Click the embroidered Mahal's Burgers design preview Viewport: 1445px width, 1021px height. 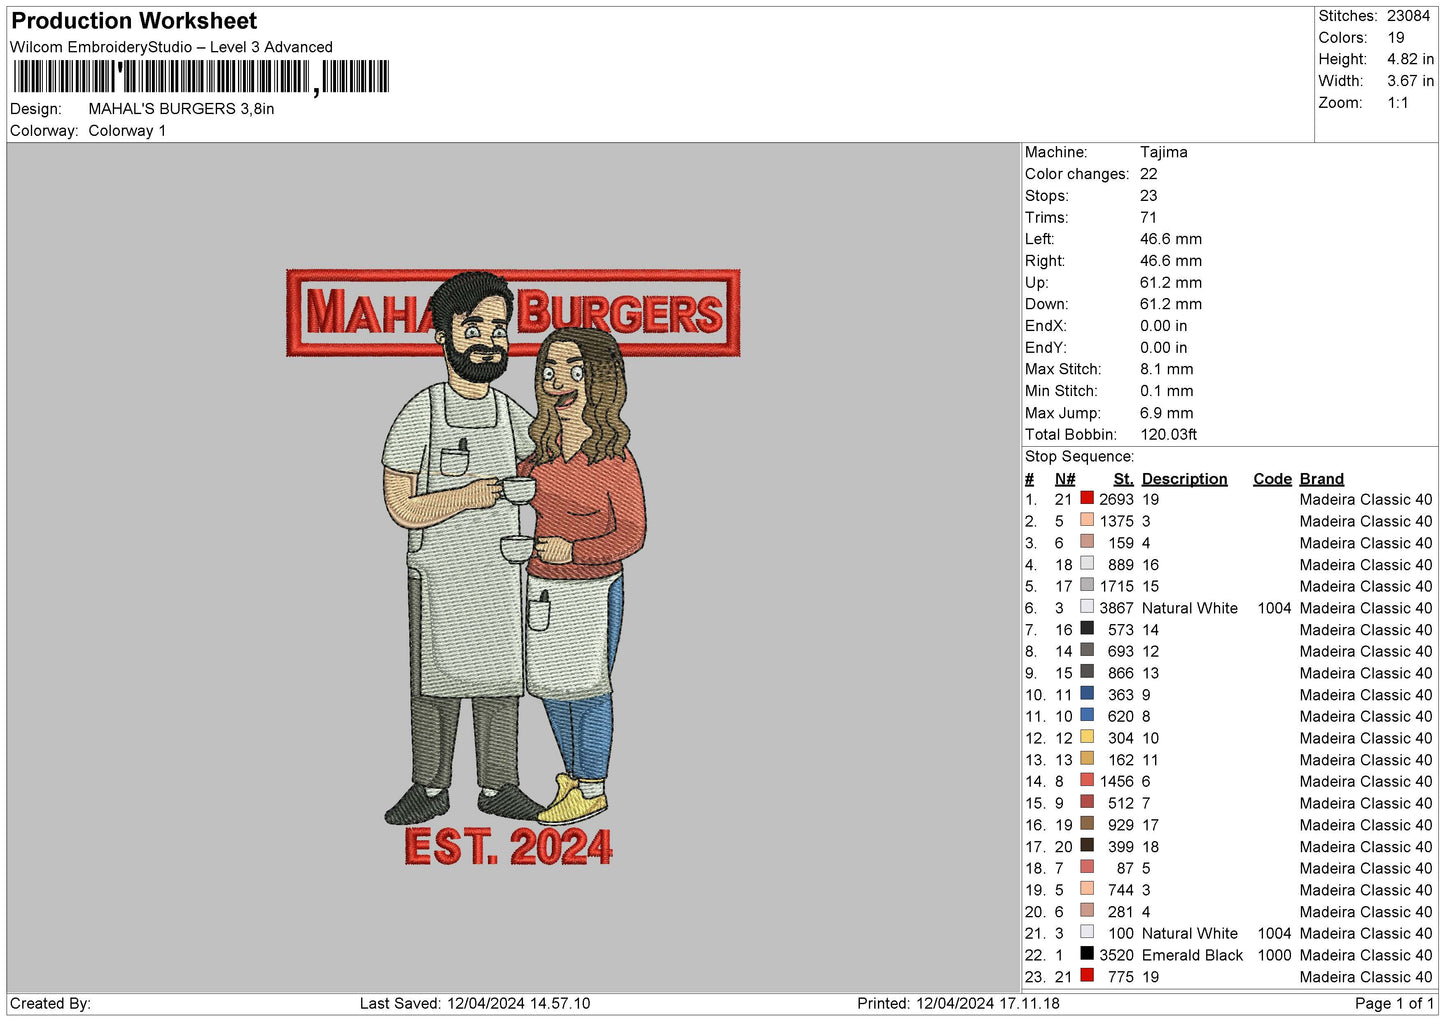513,567
